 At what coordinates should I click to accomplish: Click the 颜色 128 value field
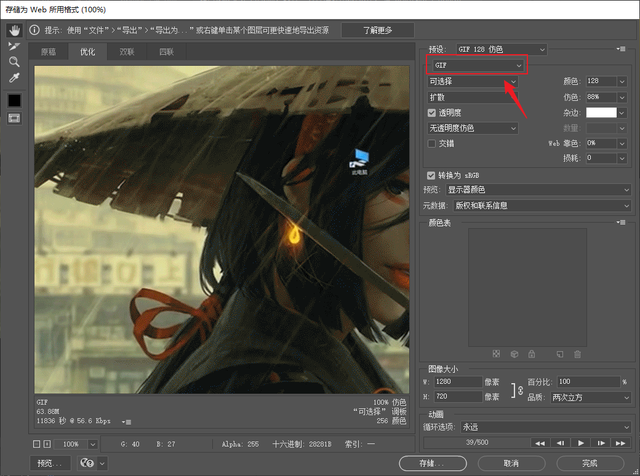tap(601, 81)
